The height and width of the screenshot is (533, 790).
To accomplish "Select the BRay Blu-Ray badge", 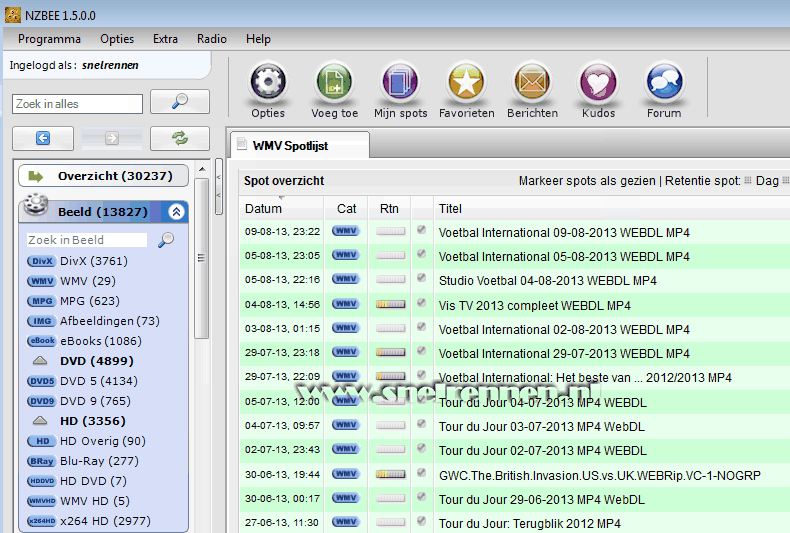I will [x=41, y=461].
